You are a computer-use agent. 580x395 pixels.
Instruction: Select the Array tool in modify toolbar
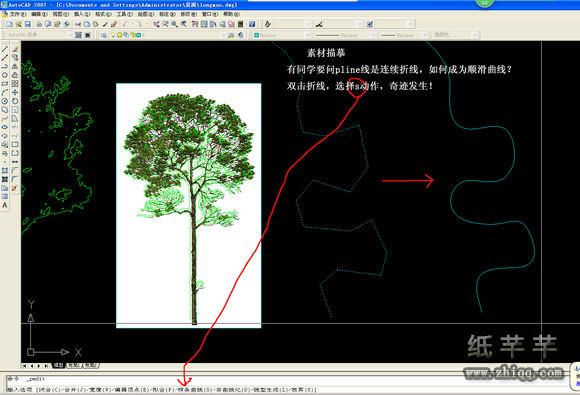click(x=15, y=84)
